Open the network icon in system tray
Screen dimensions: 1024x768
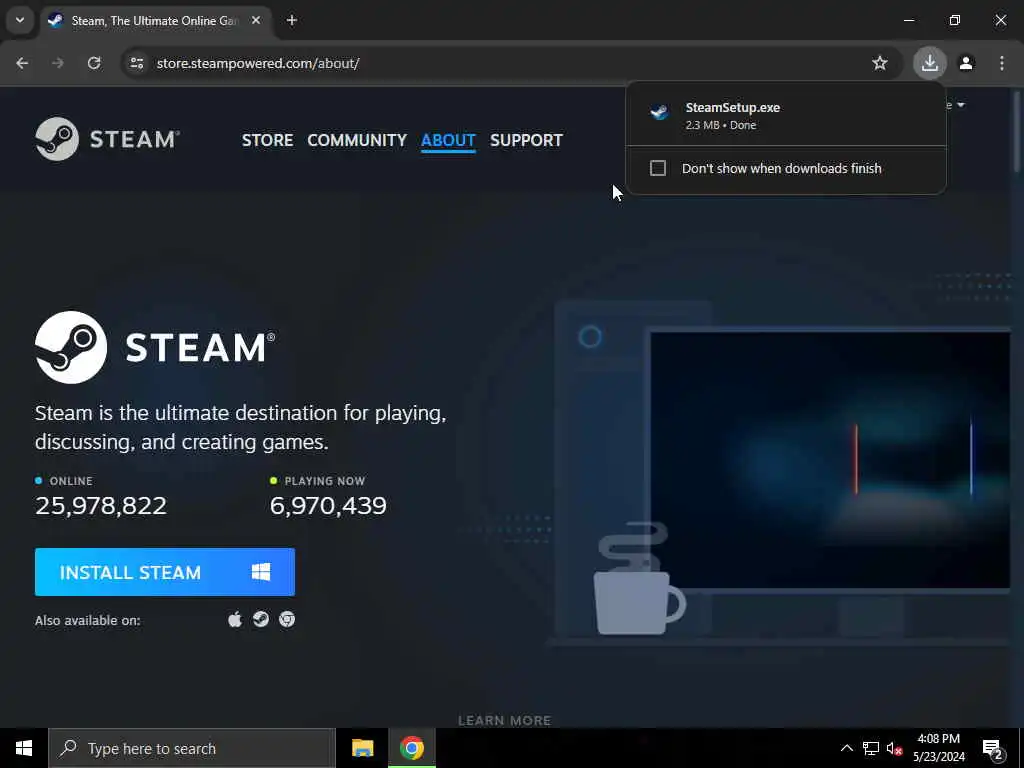871,748
